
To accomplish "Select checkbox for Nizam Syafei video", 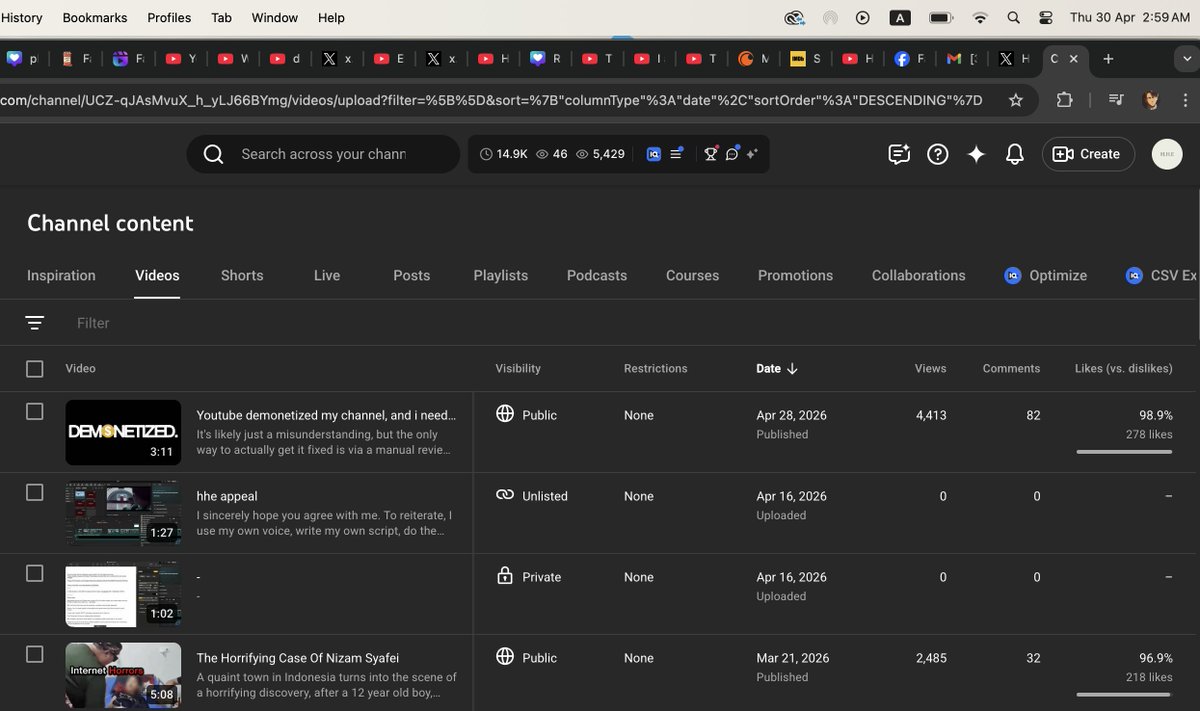I will (x=35, y=654).
